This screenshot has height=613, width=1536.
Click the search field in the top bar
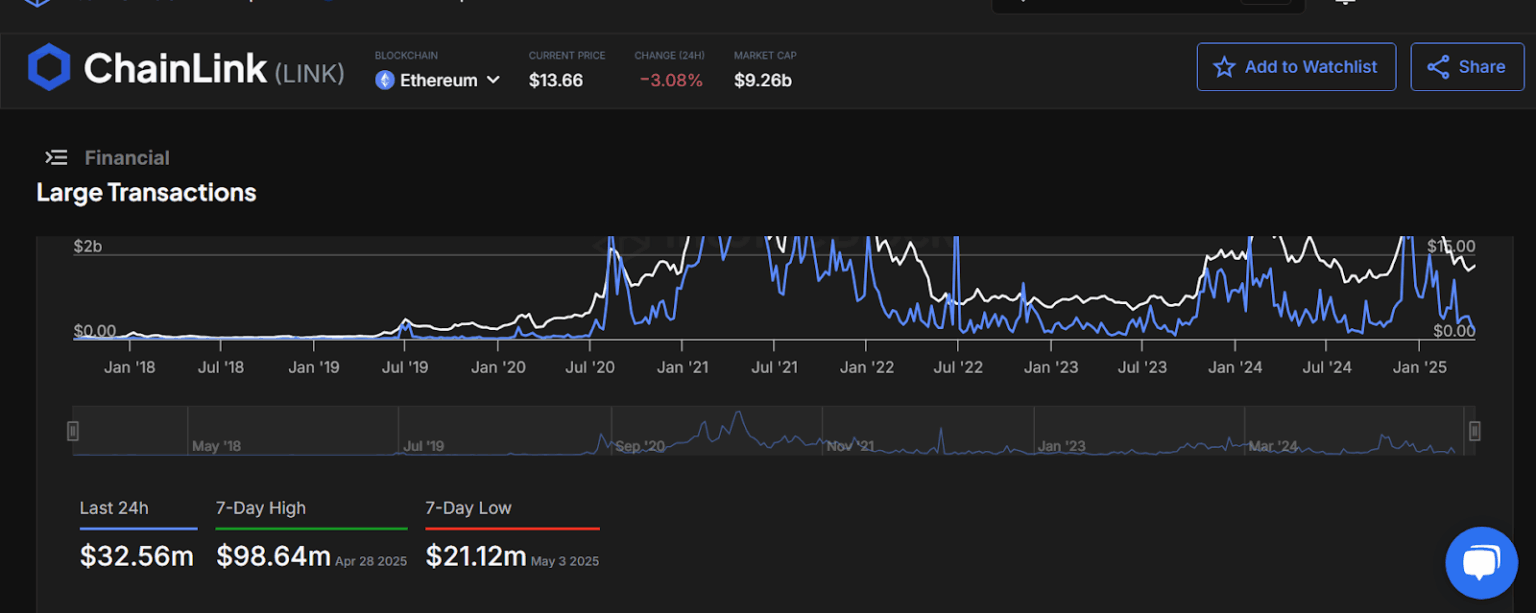click(1147, 3)
